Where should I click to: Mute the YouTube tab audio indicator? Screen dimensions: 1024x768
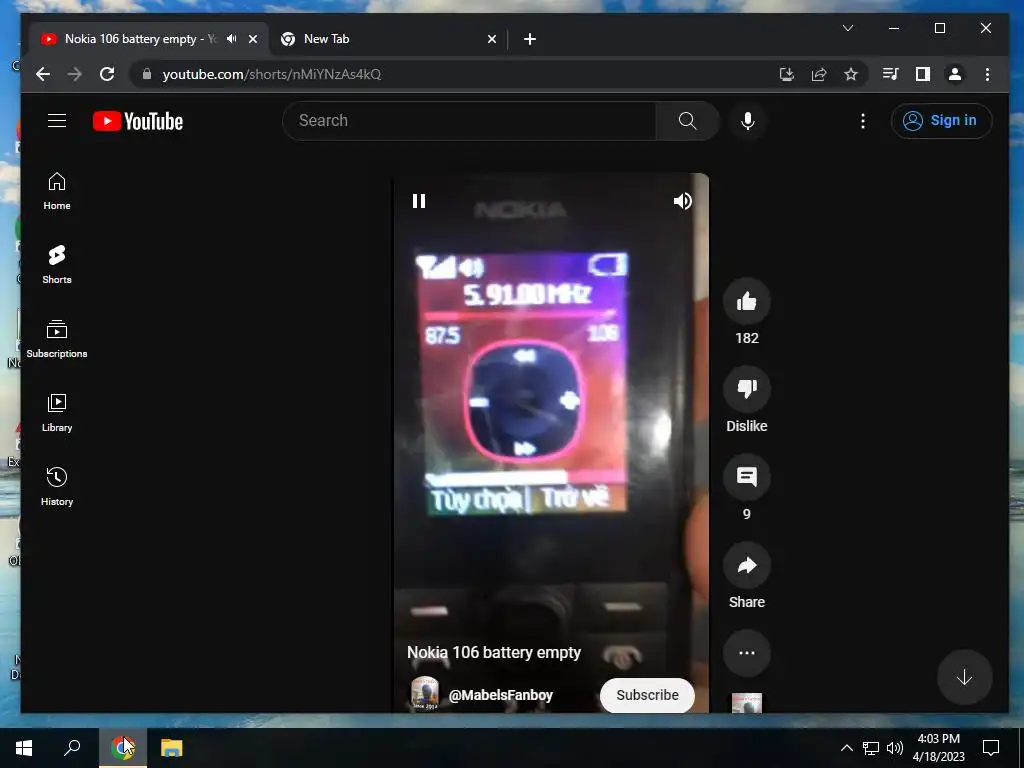click(232, 39)
